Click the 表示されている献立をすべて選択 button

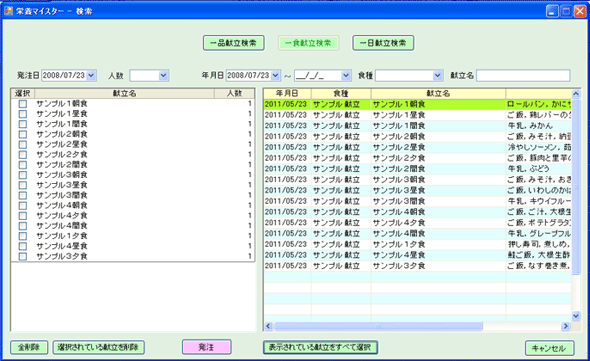click(320, 347)
